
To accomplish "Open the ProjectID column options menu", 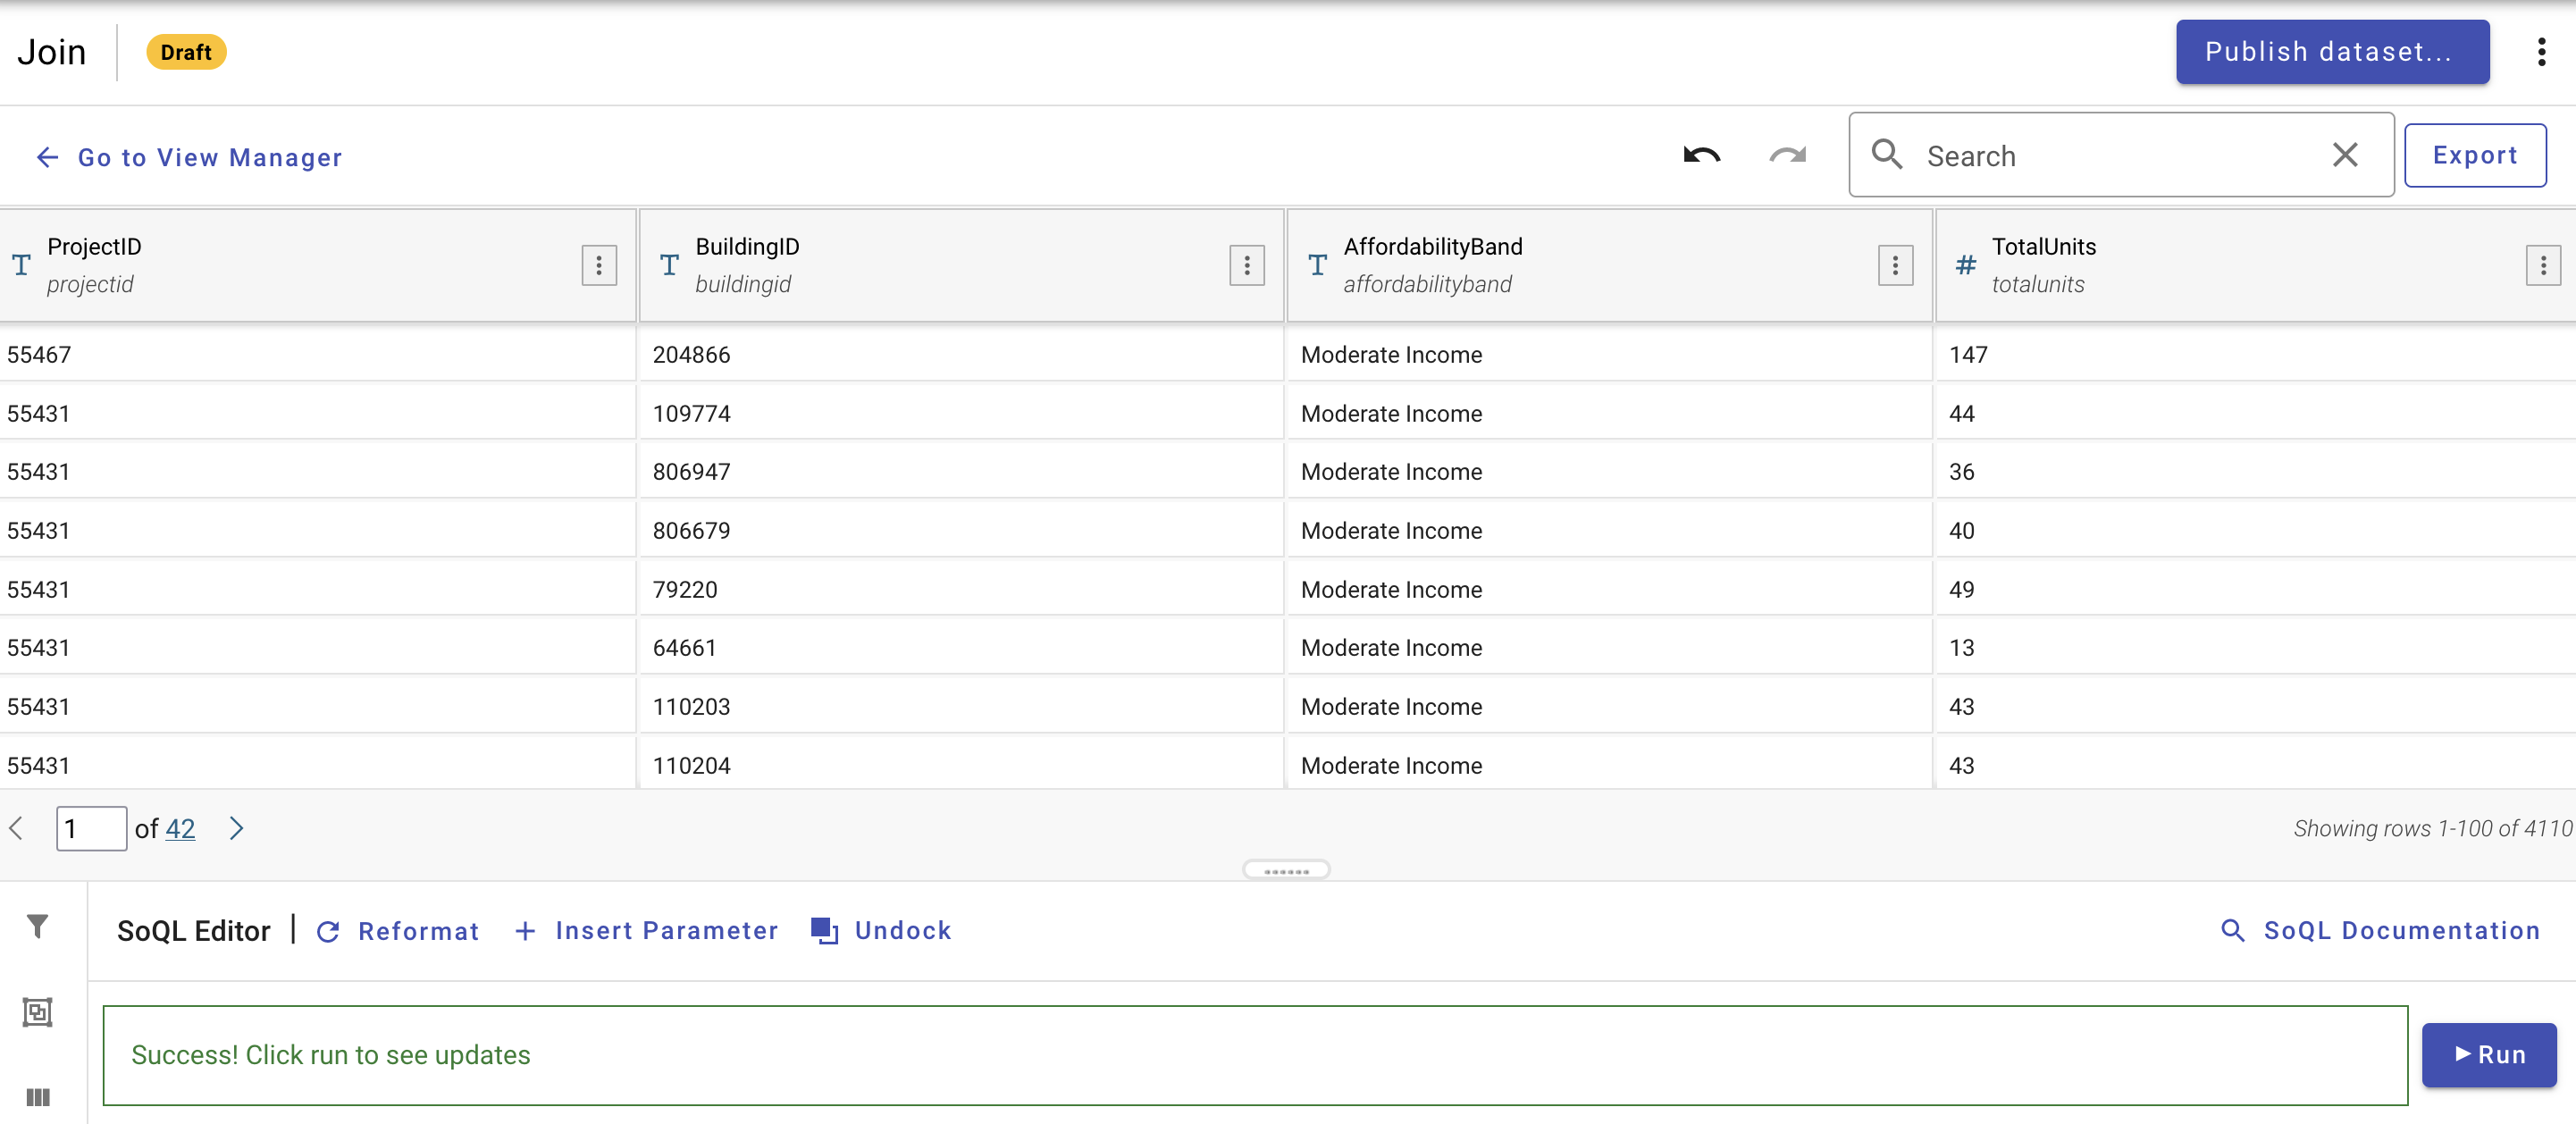I will coord(599,265).
